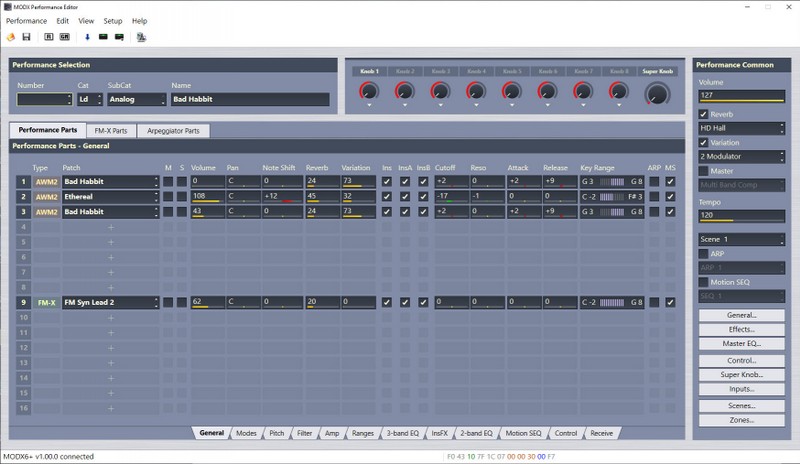The image size is (800, 464).
Task: Click the blue down arrow toolbar icon
Action: click(x=87, y=37)
